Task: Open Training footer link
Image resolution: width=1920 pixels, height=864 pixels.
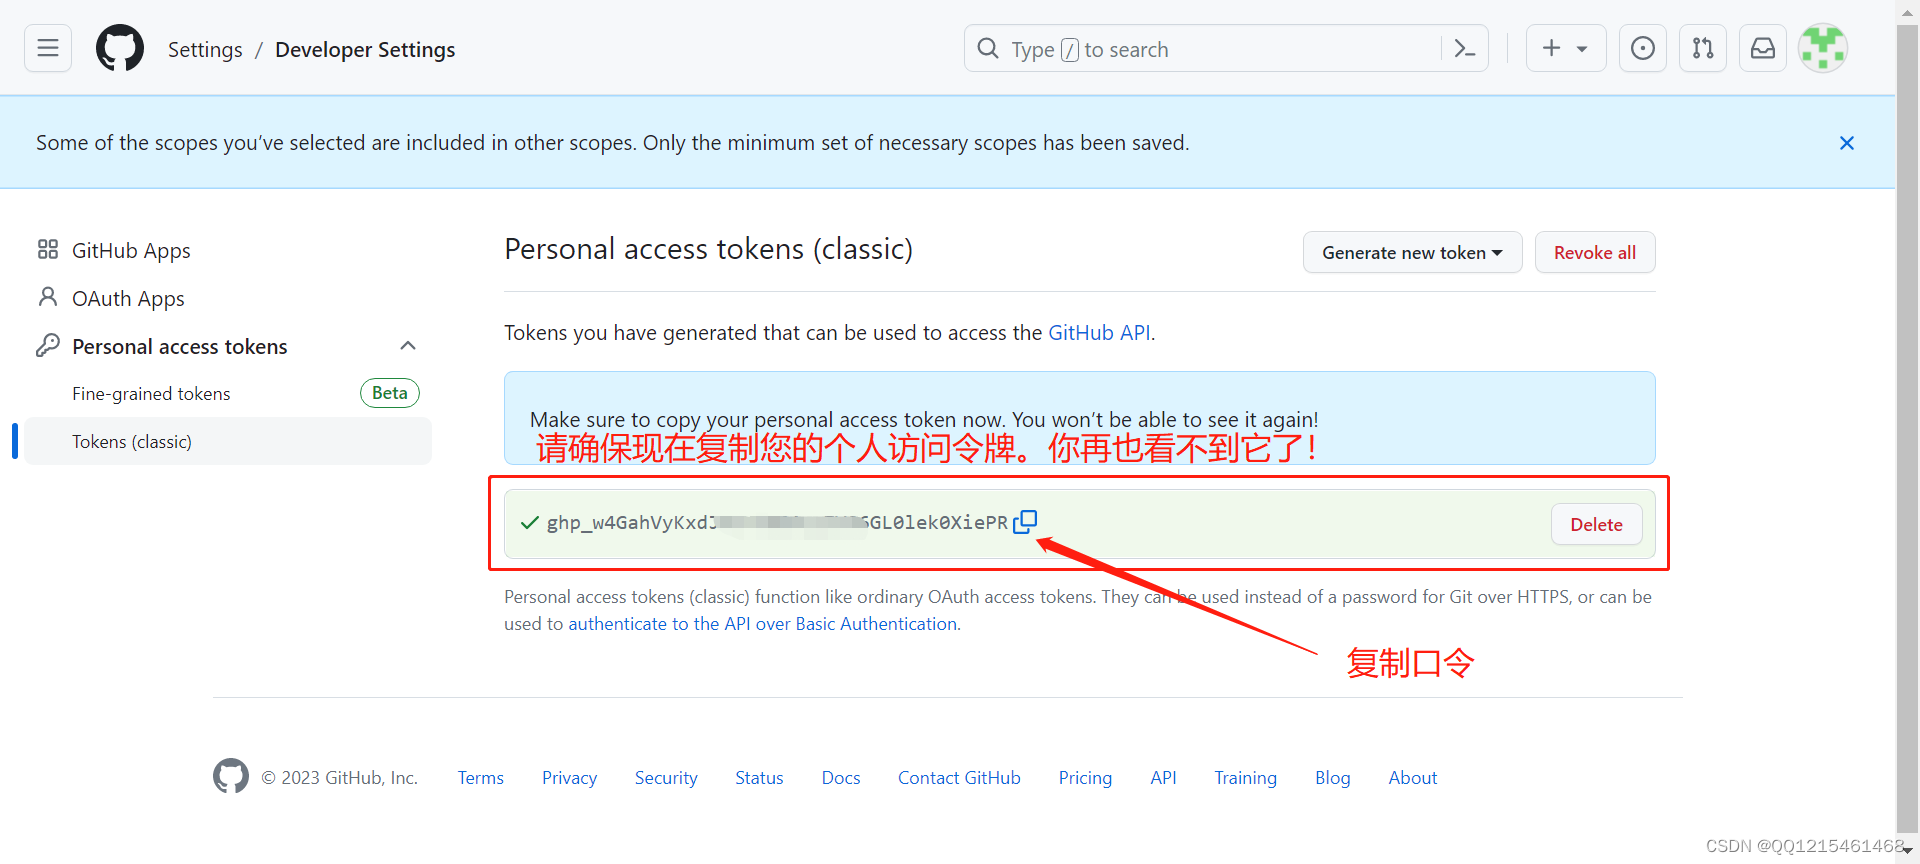Action: point(1245,778)
